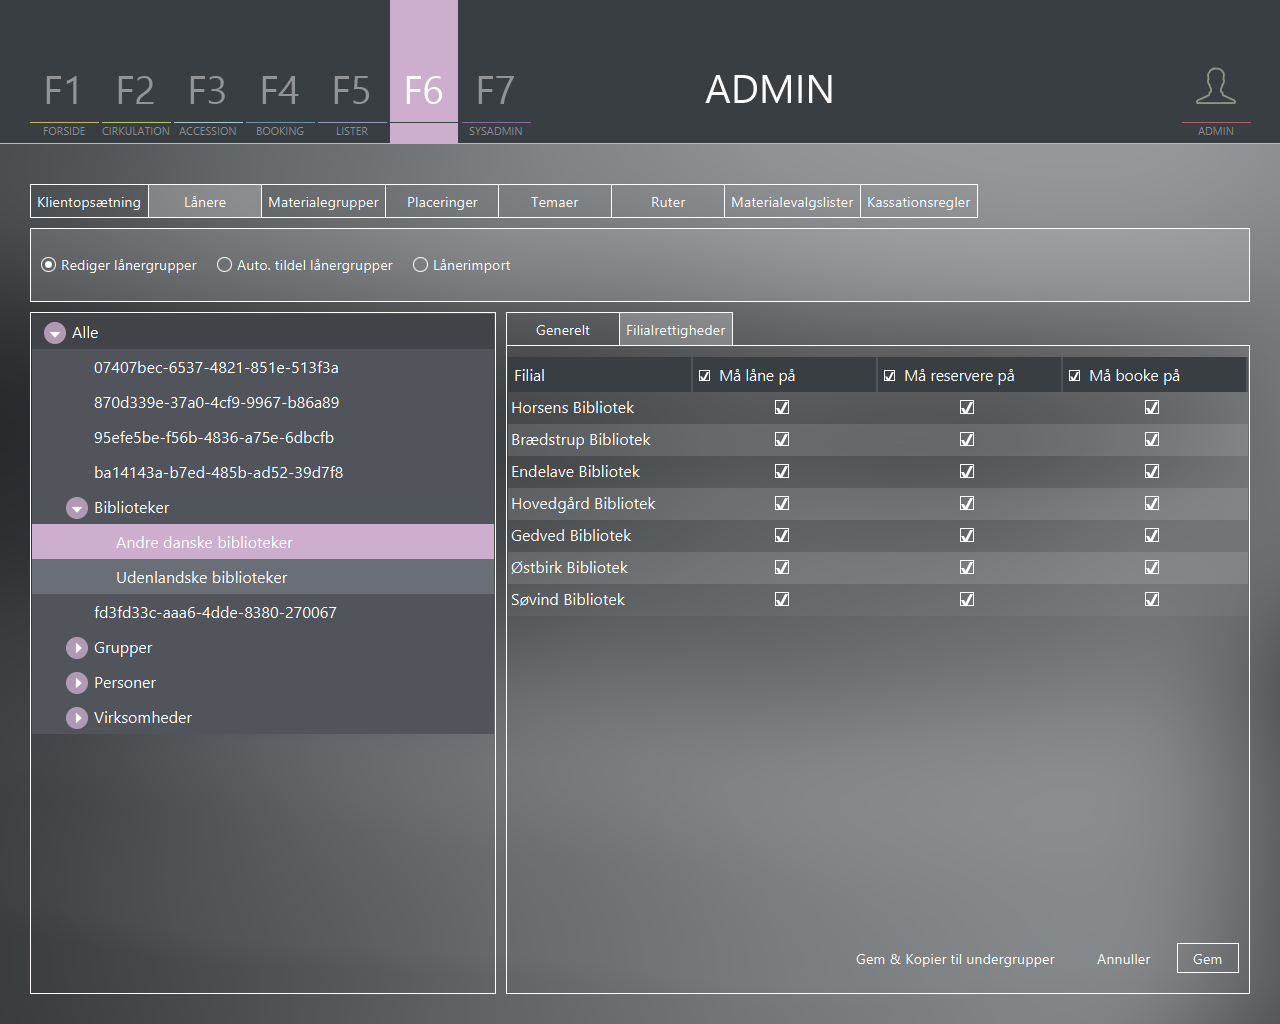The image size is (1280, 1024).
Task: Select Andre danske biblioteker group
Action: pos(263,542)
